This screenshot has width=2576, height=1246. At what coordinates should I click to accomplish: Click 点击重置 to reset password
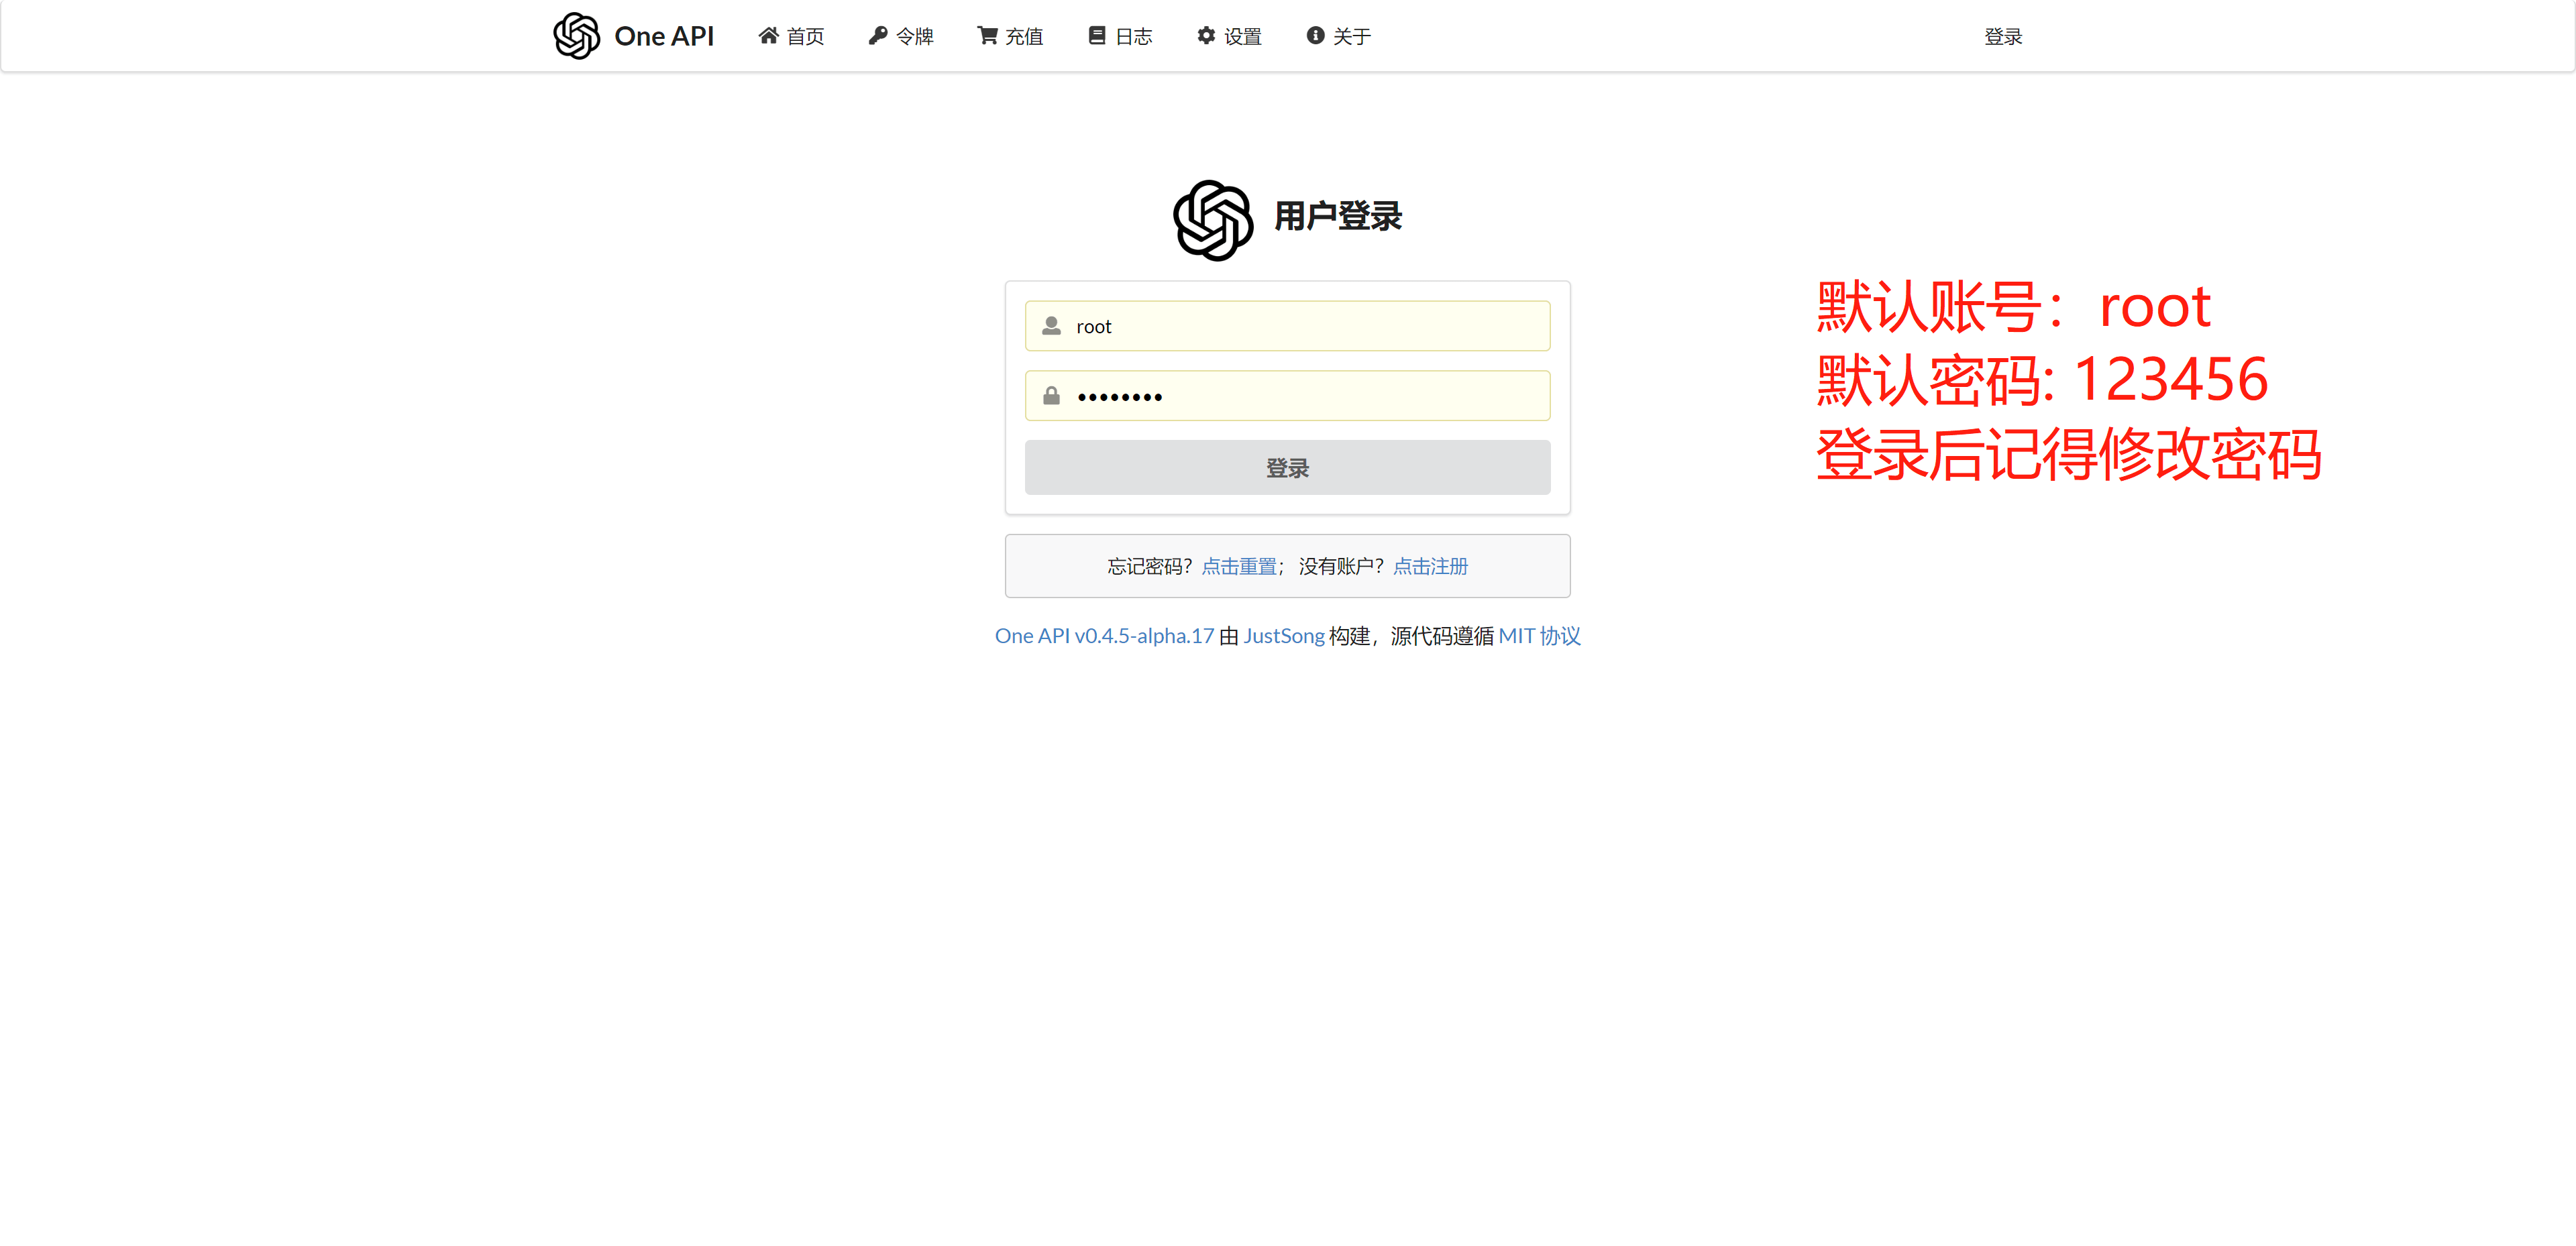pos(1239,565)
